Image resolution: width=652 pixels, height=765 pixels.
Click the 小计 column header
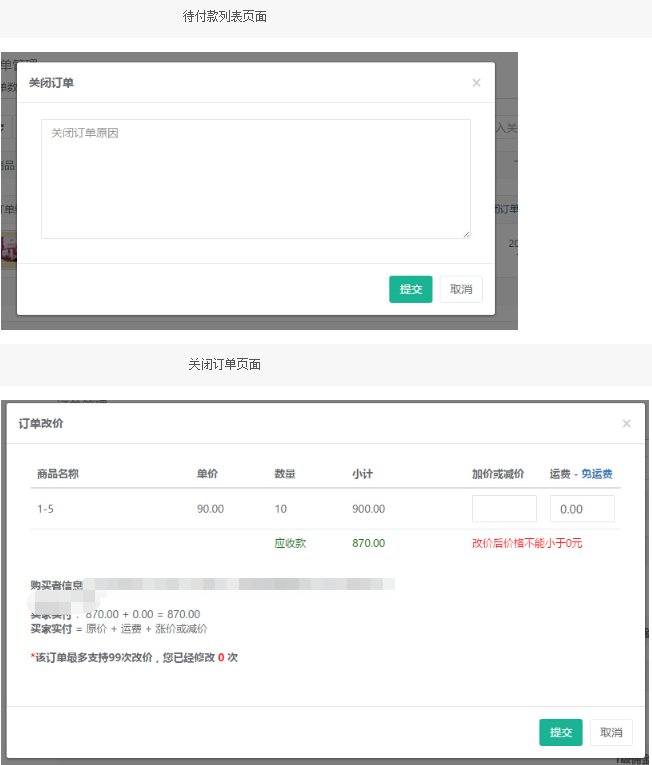coord(362,474)
